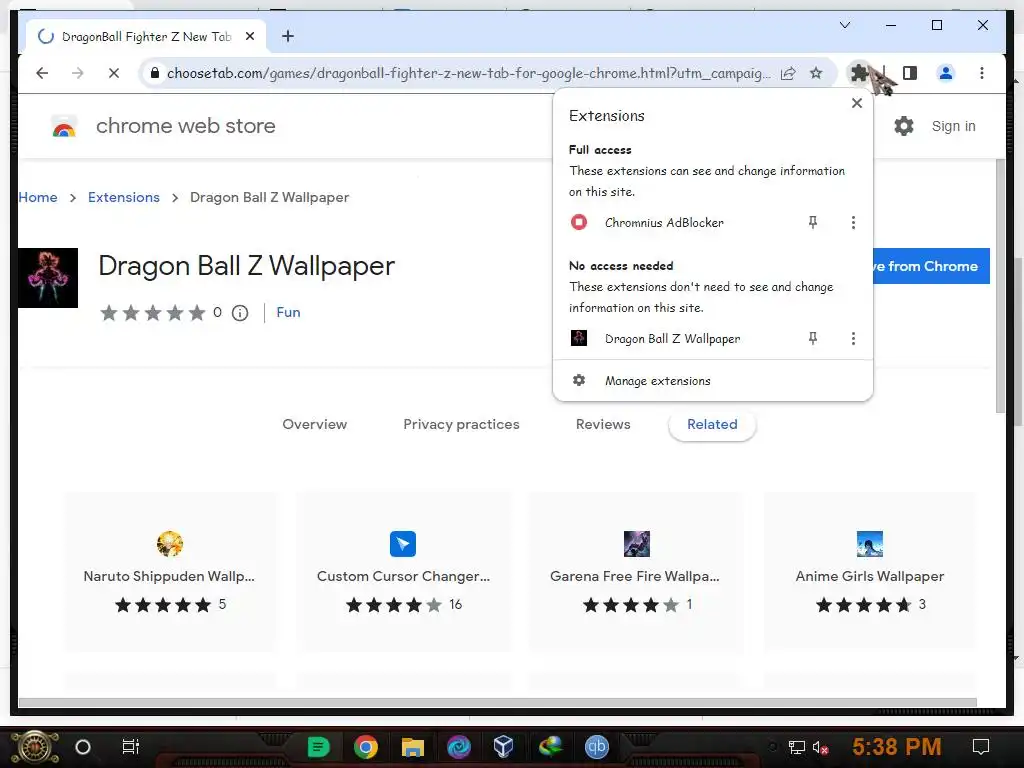This screenshot has width=1024, height=768.
Task: Click the browser forward arrow
Action: pos(78,72)
